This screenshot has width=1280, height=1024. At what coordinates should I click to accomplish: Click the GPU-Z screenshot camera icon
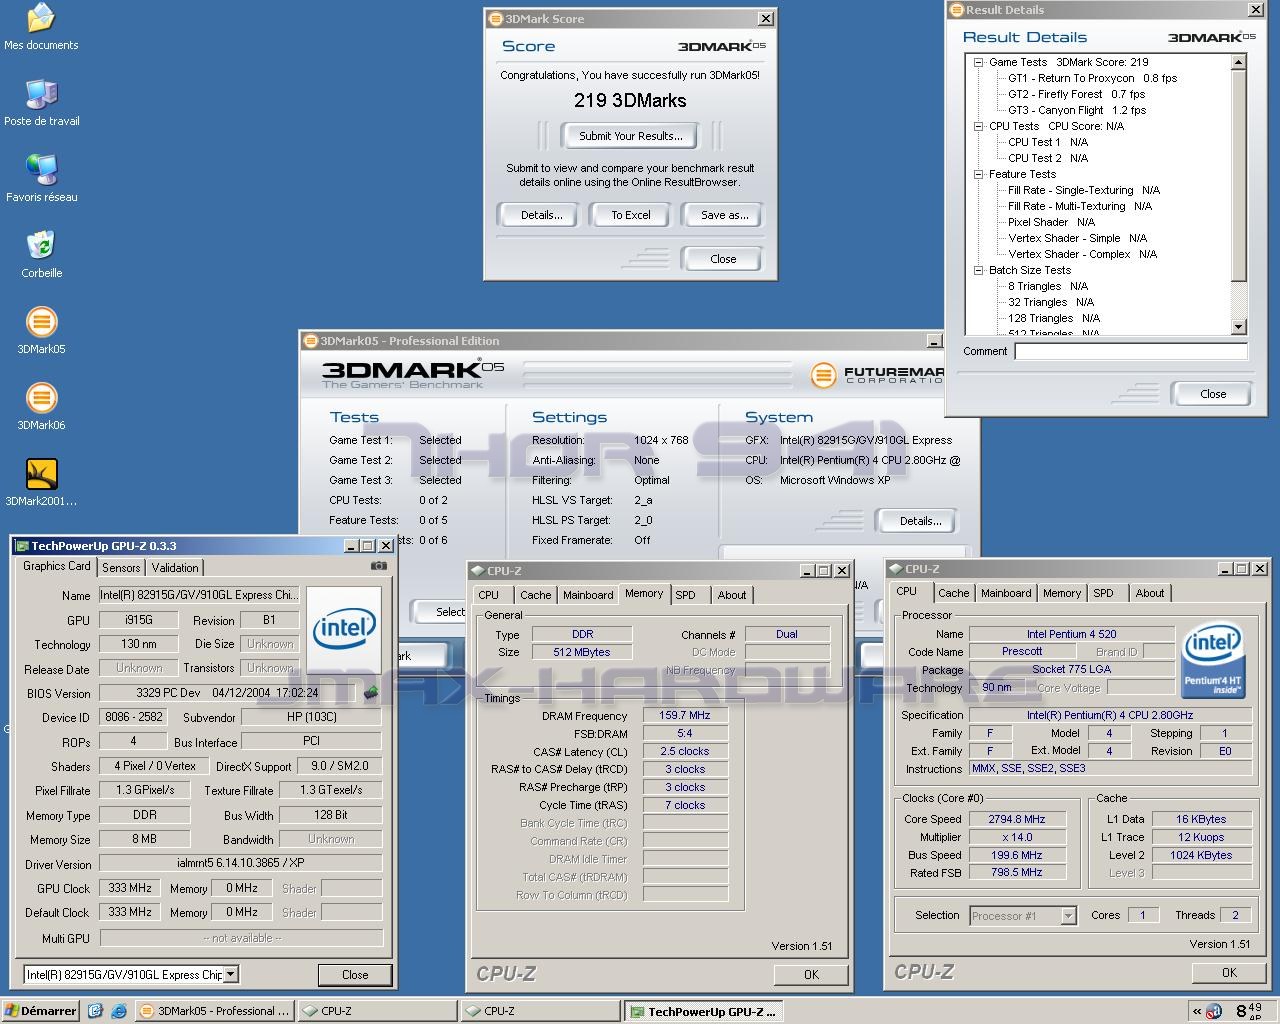pos(379,566)
